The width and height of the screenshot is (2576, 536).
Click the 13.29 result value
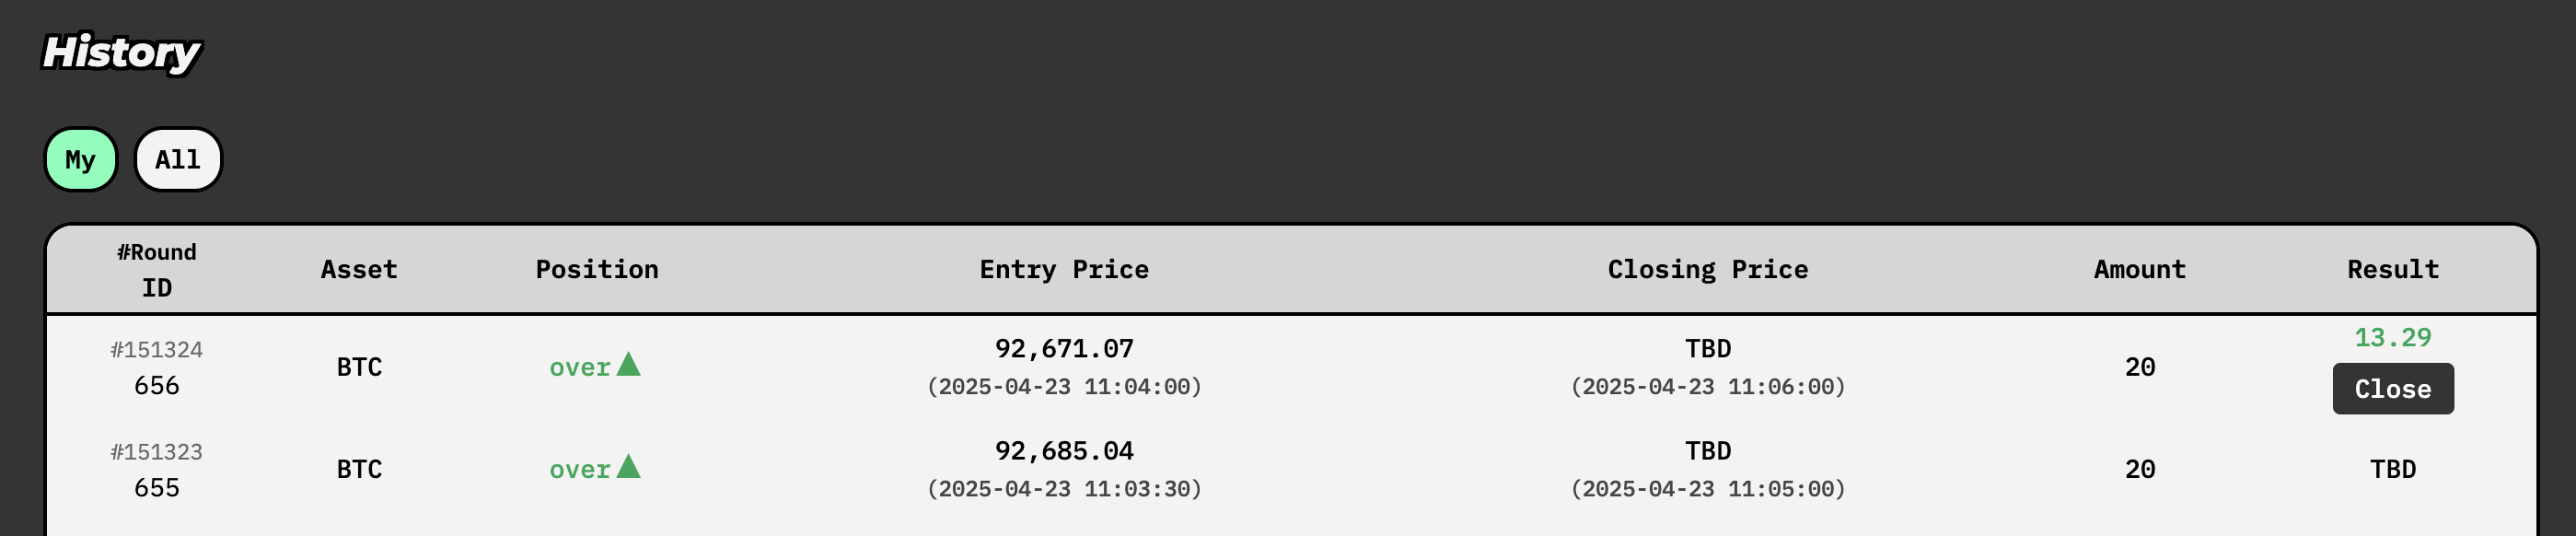(x=2393, y=338)
